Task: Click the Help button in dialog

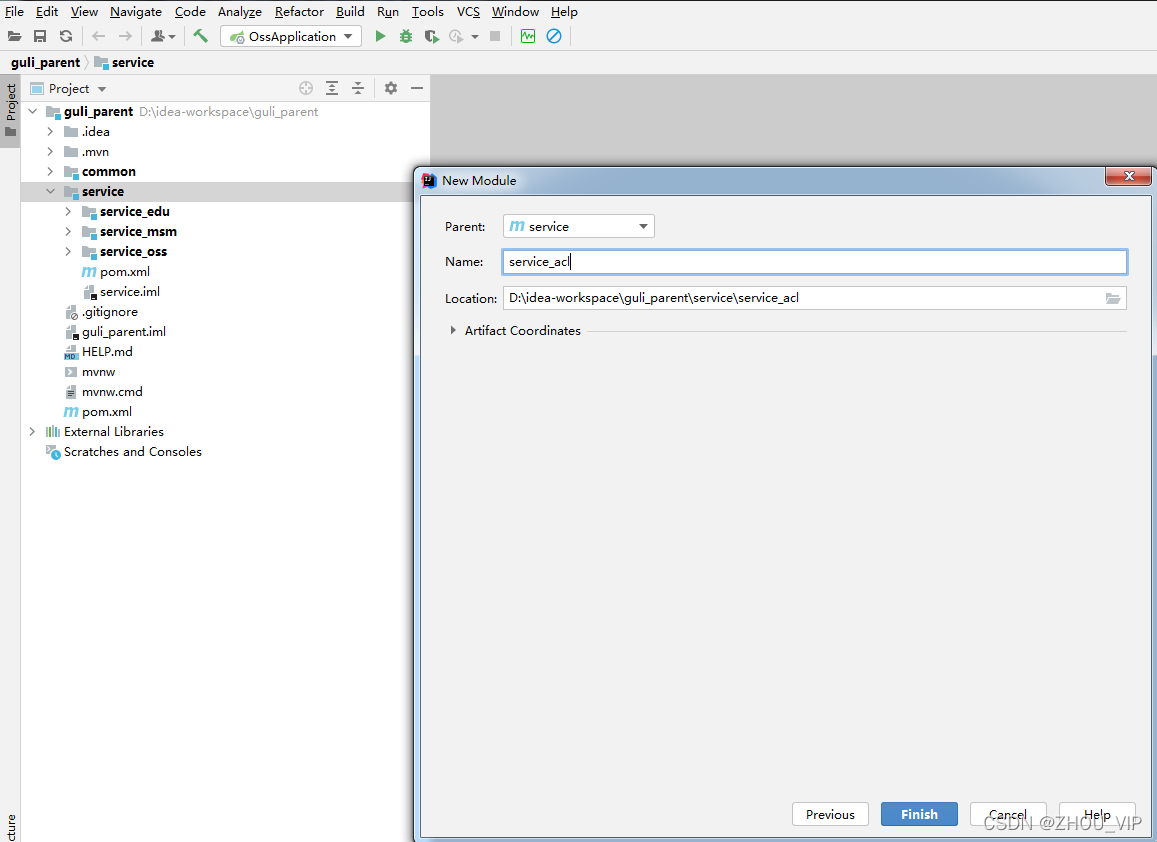Action: pyautogui.click(x=1096, y=814)
